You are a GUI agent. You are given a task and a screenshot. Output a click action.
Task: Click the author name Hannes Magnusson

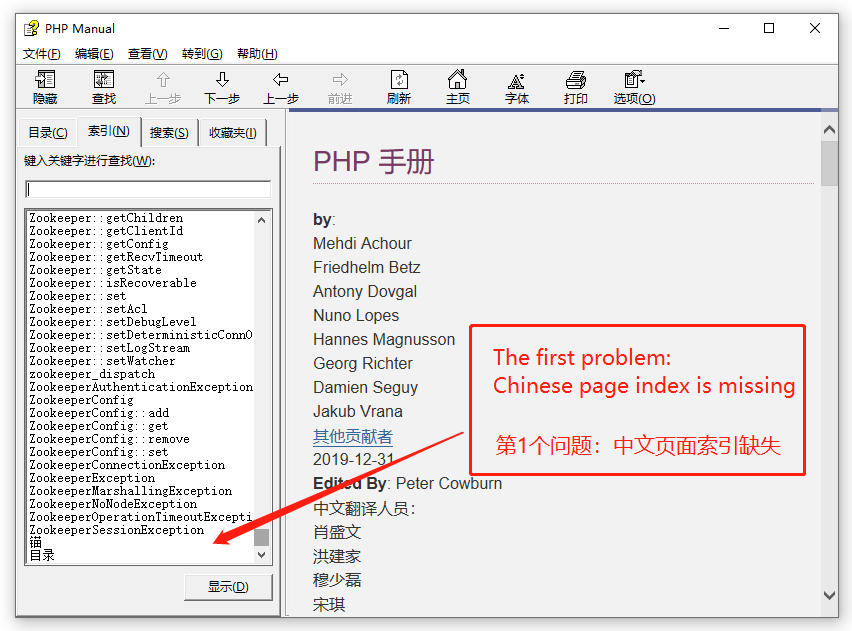[384, 340]
